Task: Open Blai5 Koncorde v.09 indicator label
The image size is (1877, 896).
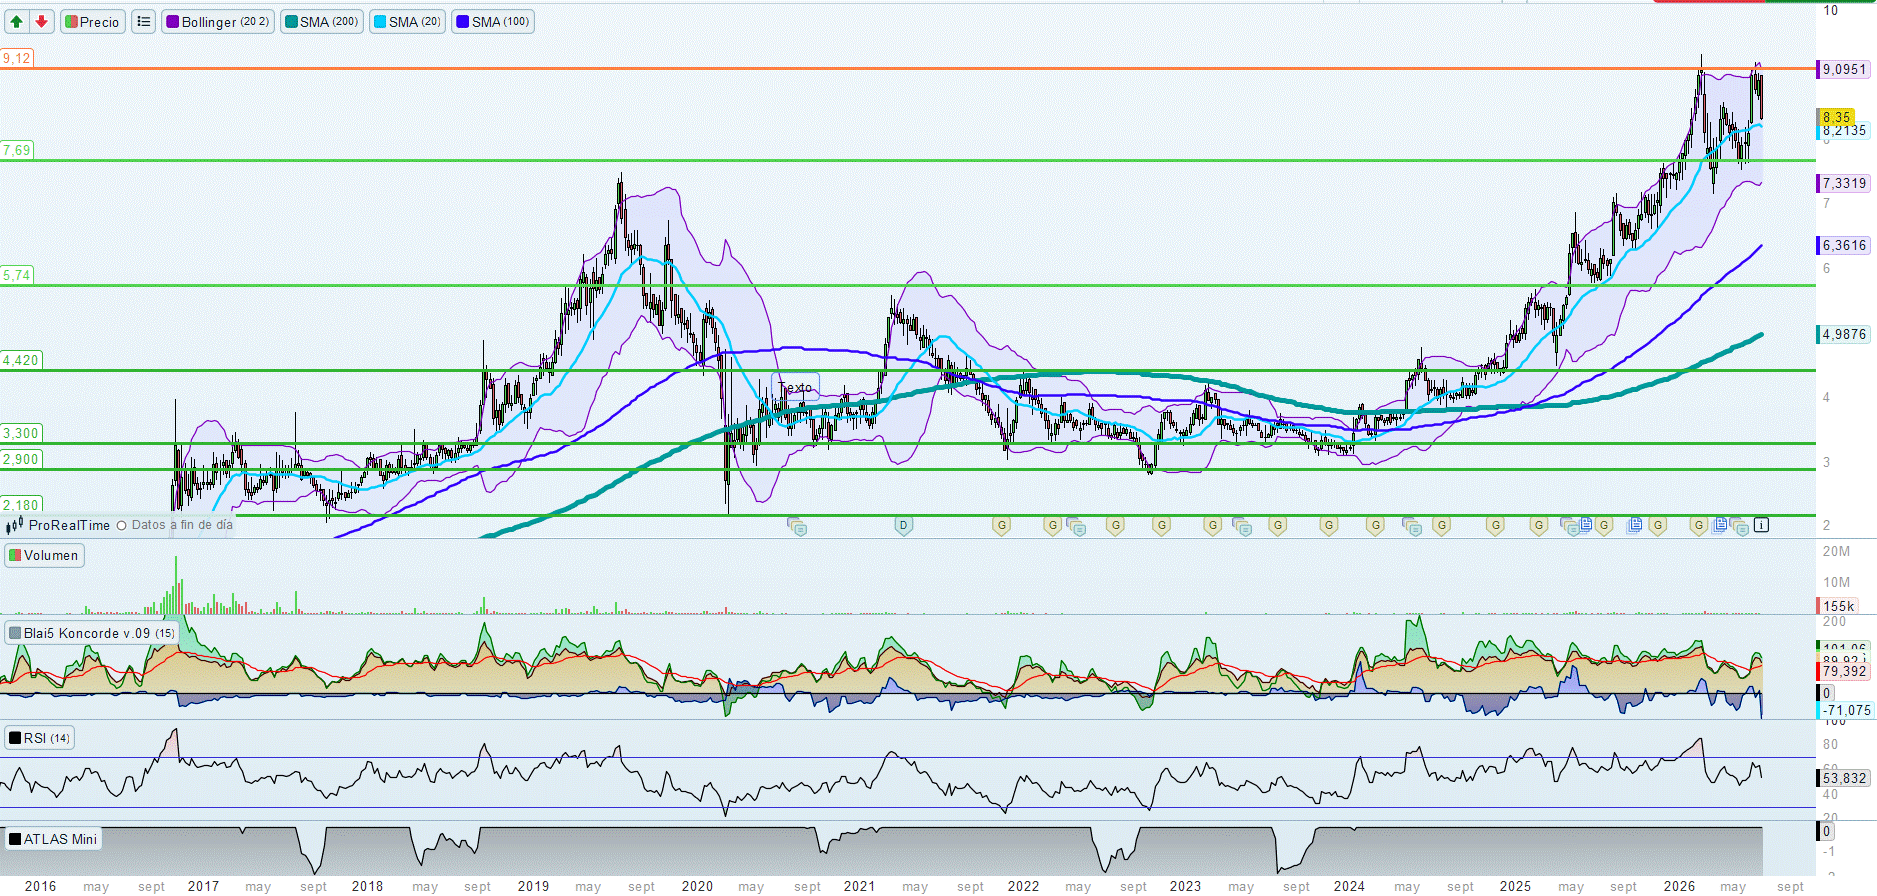Action: click(x=92, y=633)
